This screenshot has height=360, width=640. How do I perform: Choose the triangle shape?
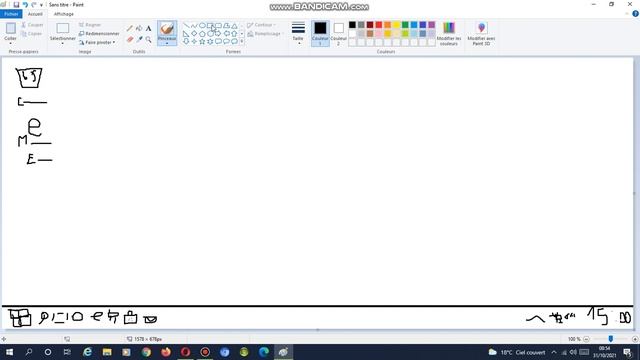(234, 26)
